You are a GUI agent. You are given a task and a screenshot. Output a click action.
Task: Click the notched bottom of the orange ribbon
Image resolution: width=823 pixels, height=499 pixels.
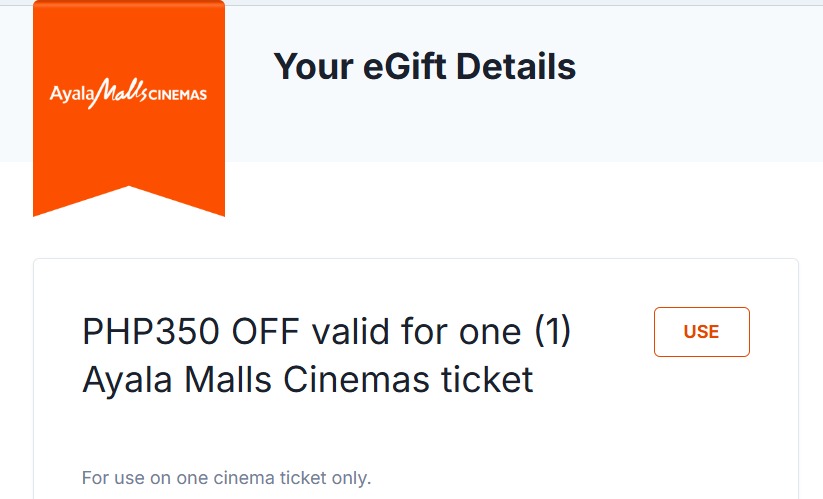pyautogui.click(x=129, y=198)
